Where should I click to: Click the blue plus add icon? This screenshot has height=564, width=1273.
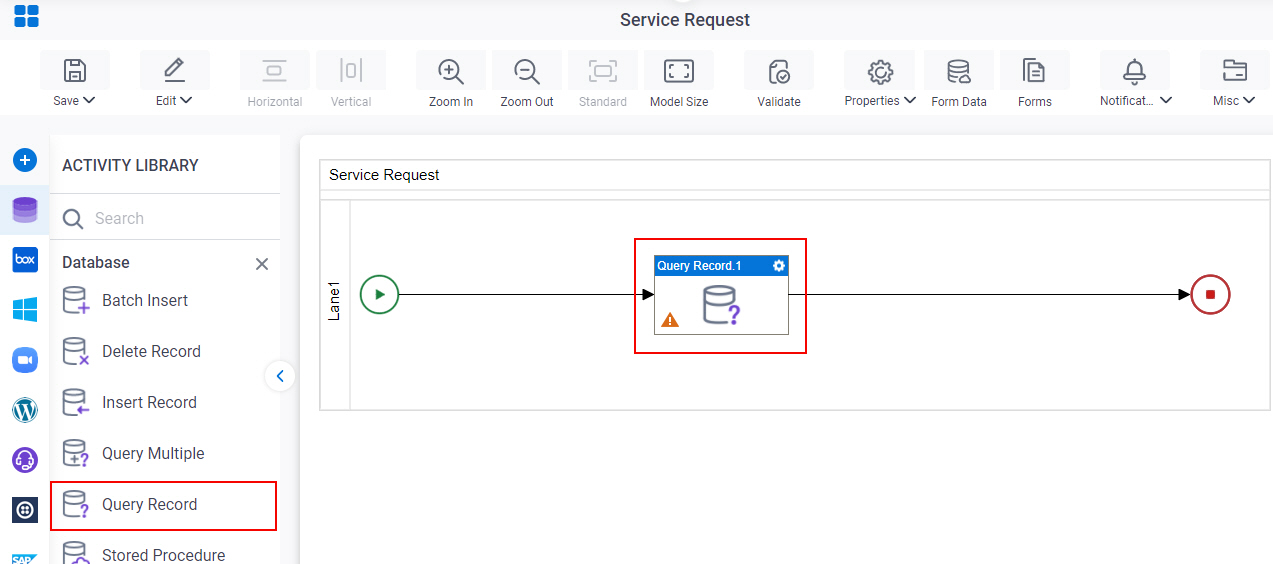click(25, 159)
